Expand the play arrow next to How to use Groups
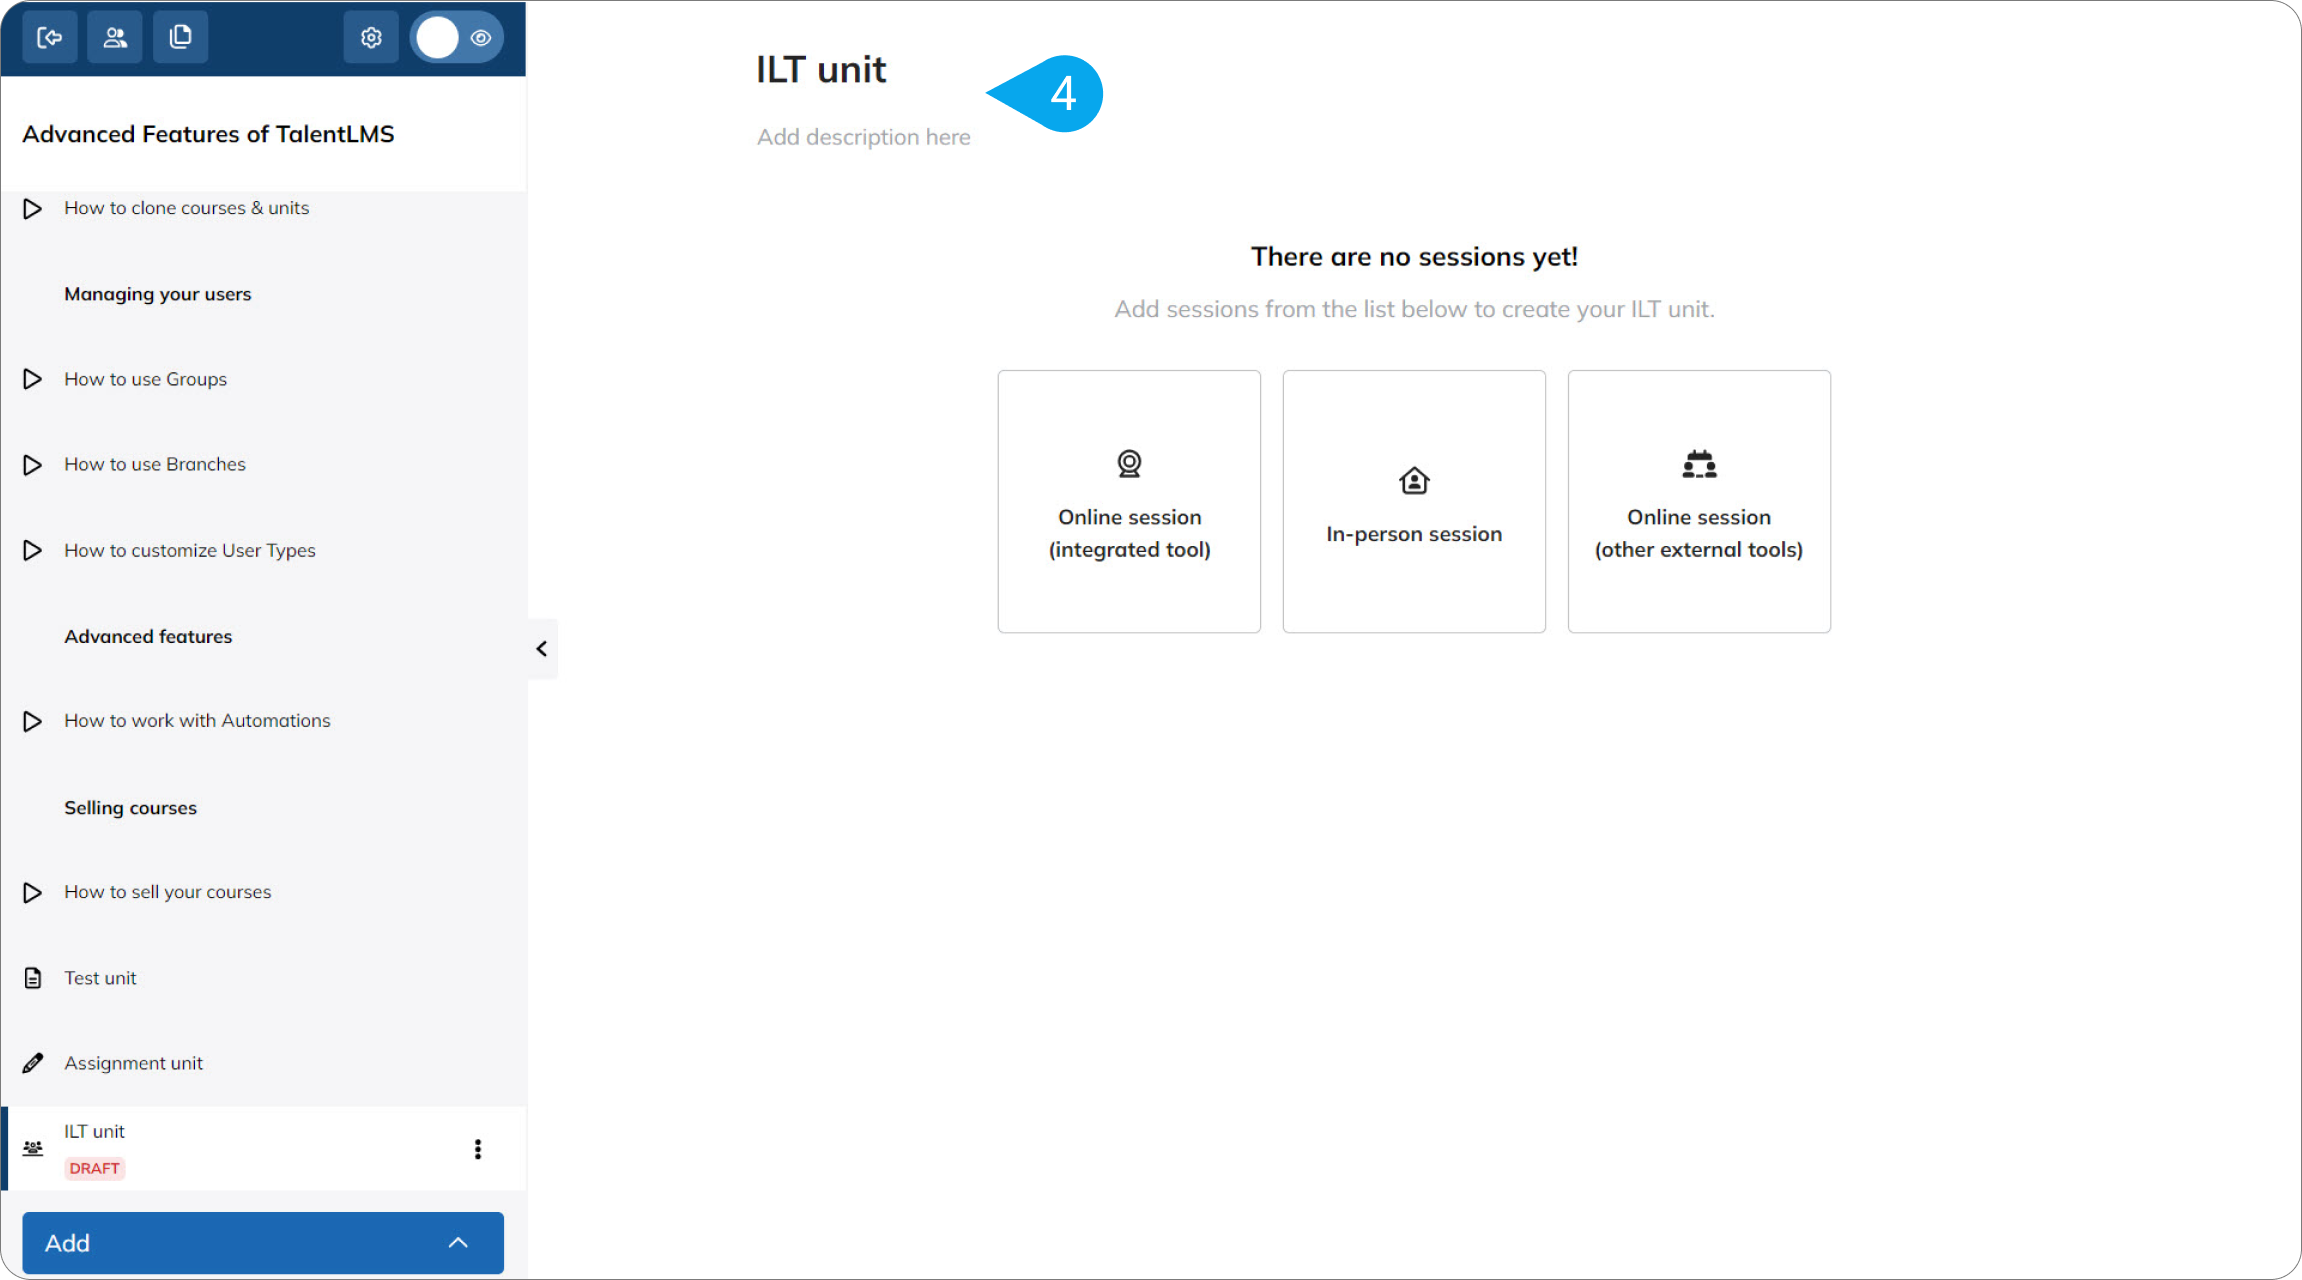Image resolution: width=2302 pixels, height=1280 pixels. [31, 379]
